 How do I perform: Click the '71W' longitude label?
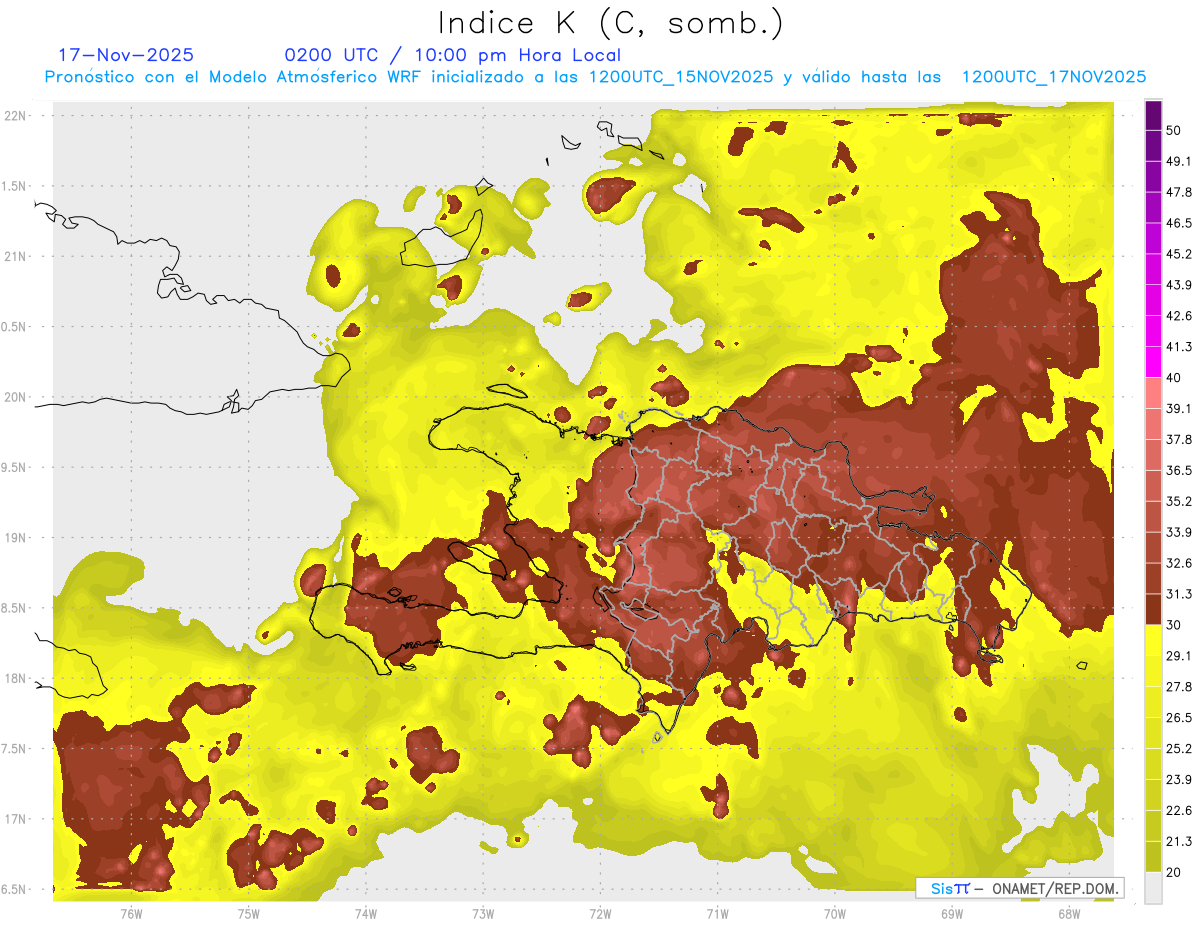(x=717, y=914)
